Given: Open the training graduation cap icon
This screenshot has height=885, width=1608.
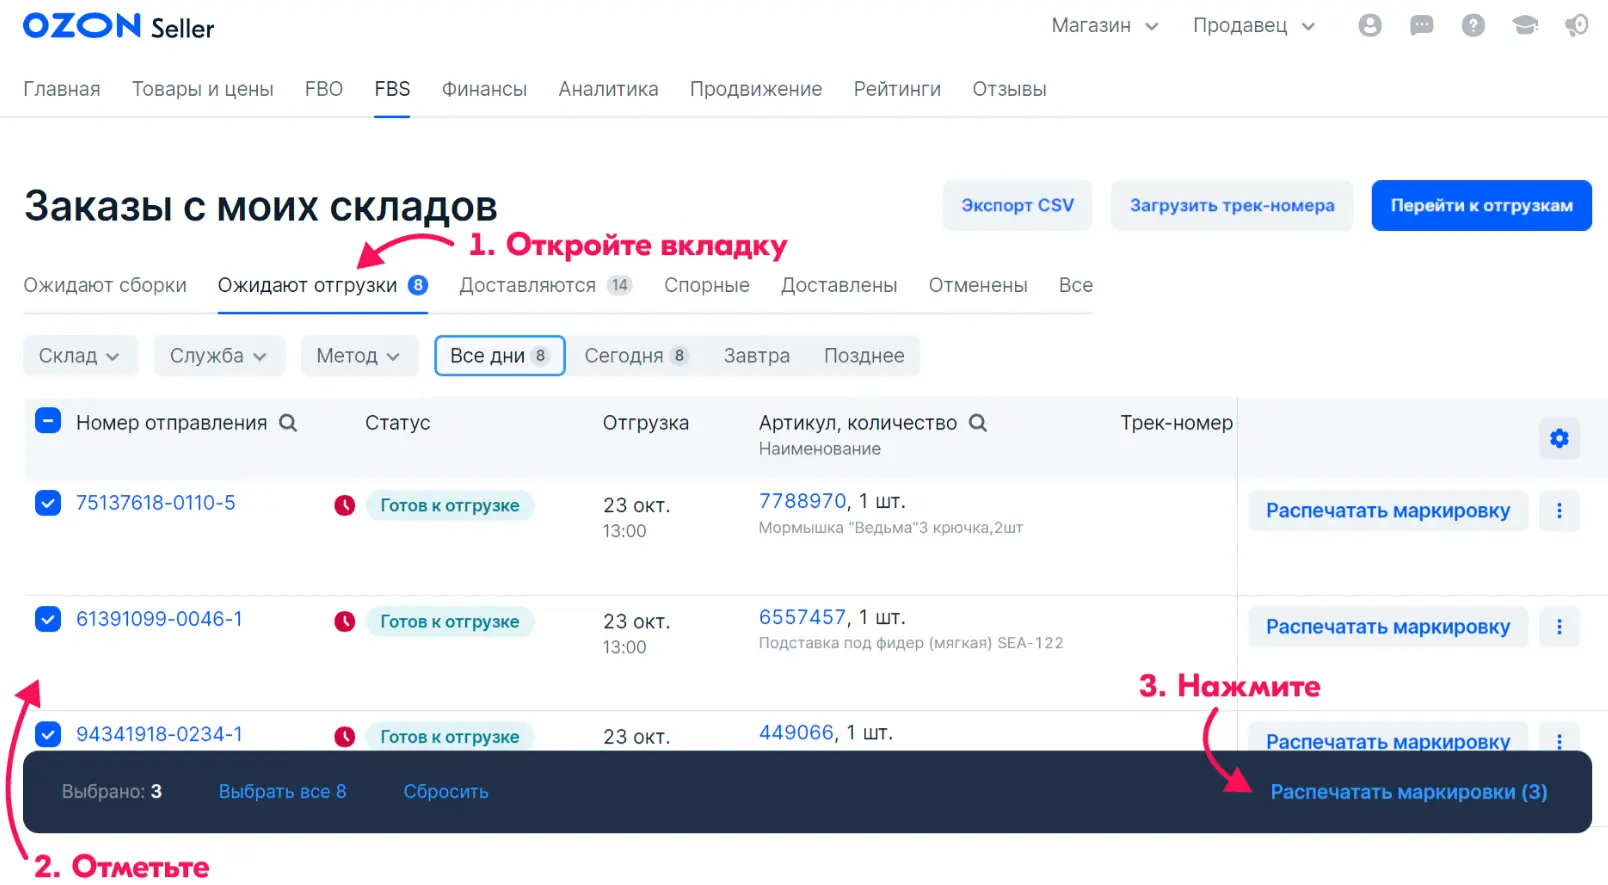Looking at the screenshot, I should 1525,26.
